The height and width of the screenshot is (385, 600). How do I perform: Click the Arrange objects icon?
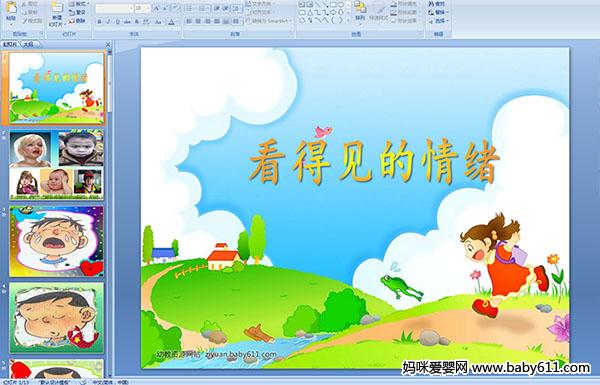[x=360, y=11]
